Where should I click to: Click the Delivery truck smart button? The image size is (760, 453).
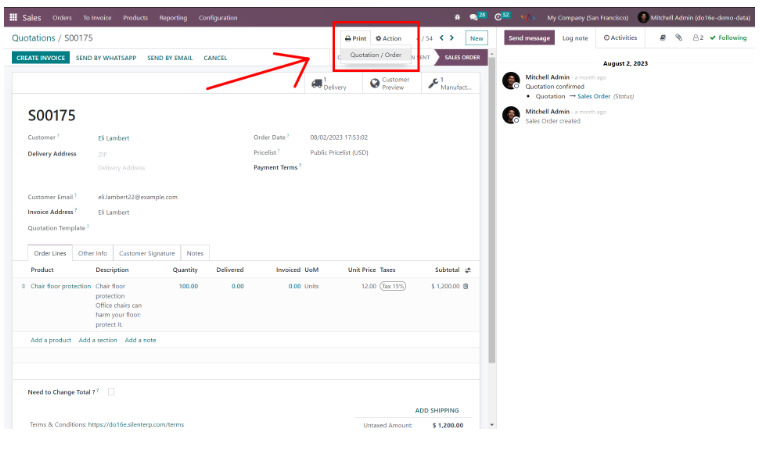tap(330, 84)
